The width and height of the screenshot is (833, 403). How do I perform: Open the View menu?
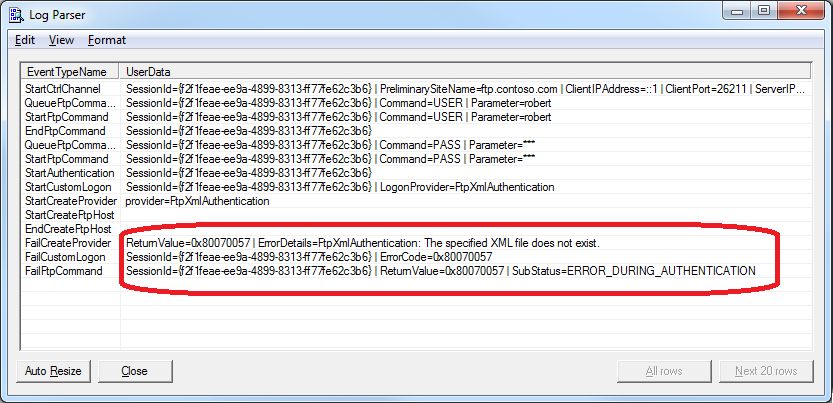pyautogui.click(x=61, y=40)
